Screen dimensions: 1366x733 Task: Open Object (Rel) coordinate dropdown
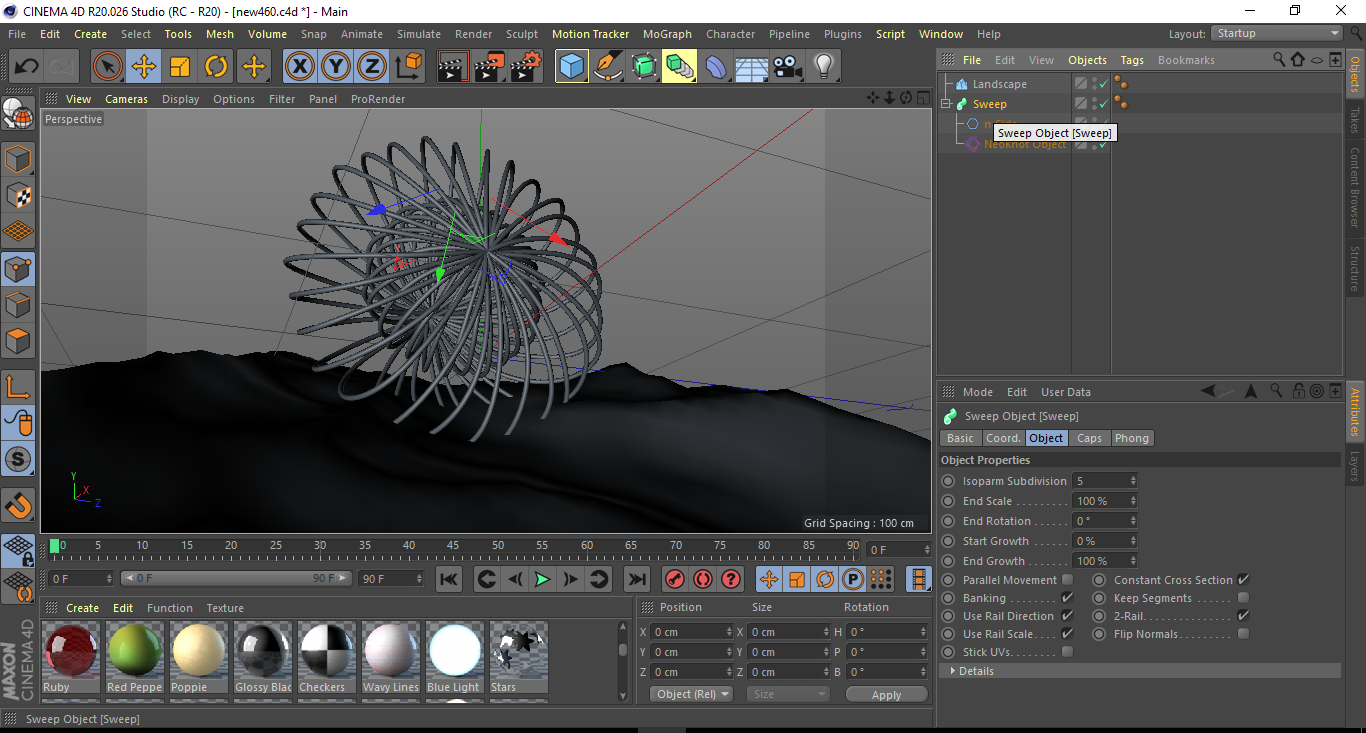691,694
